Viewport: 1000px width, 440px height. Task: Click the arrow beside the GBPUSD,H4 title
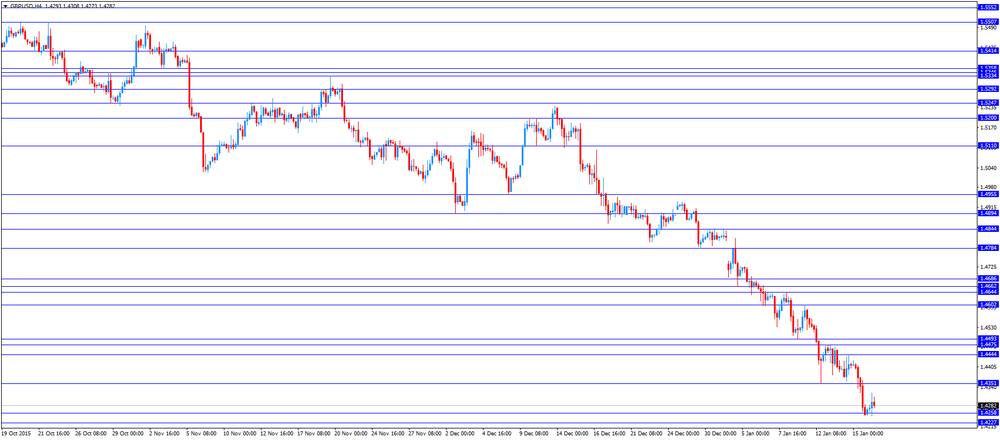pos(5,5)
